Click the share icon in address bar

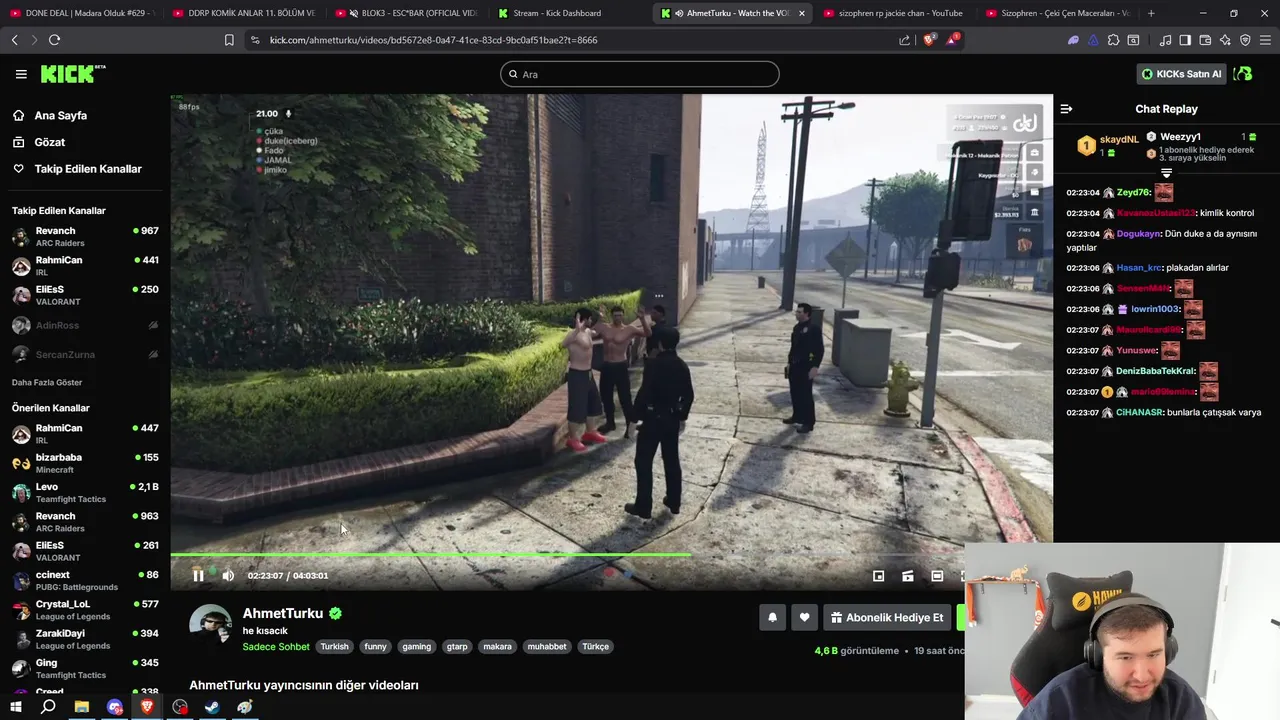(904, 40)
